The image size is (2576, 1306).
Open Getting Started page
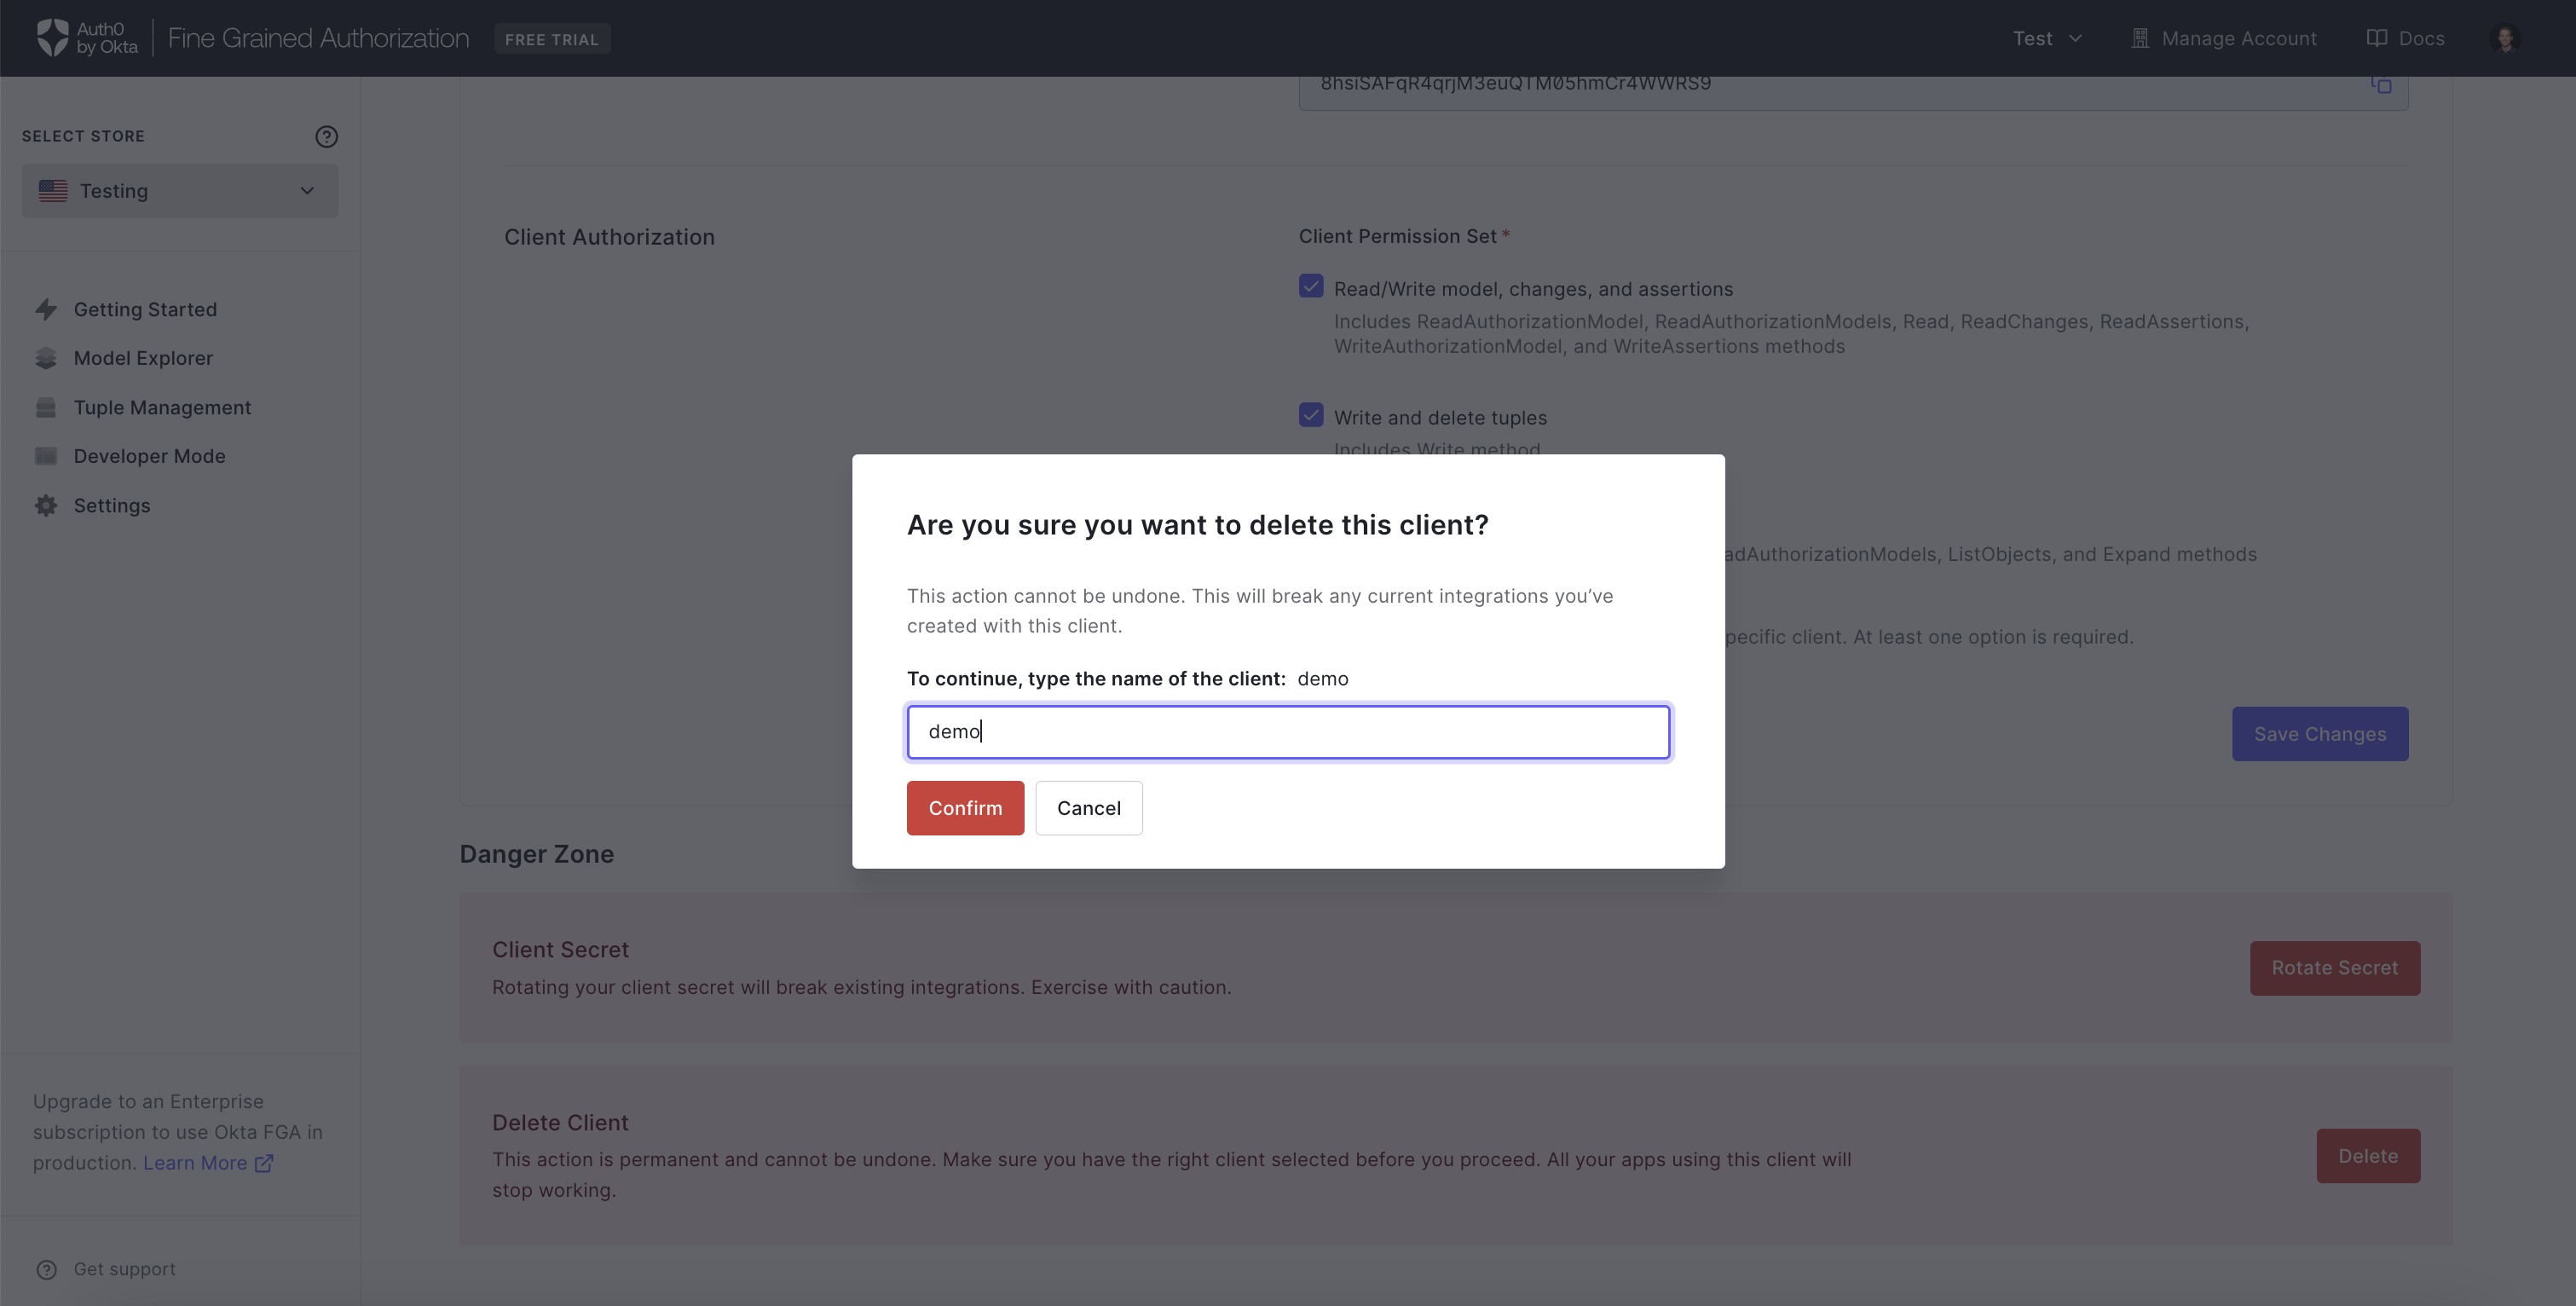tap(145, 309)
